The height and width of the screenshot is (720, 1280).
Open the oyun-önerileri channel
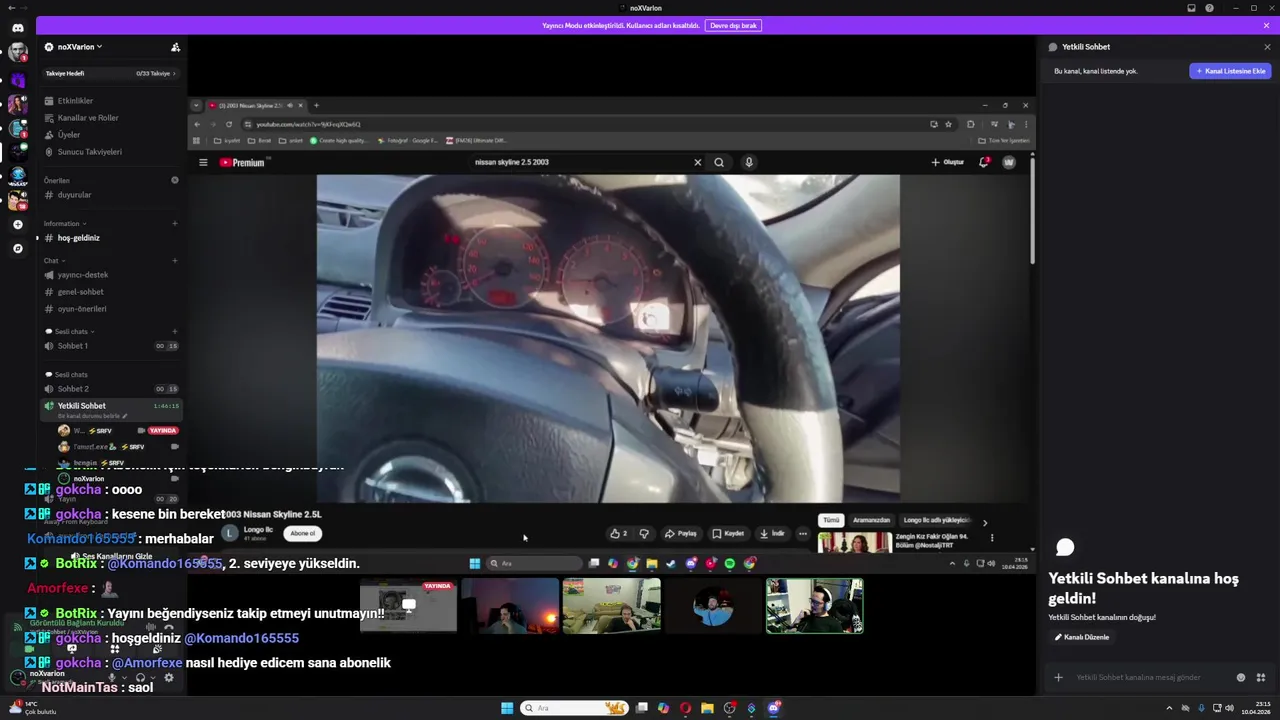[x=110, y=309]
